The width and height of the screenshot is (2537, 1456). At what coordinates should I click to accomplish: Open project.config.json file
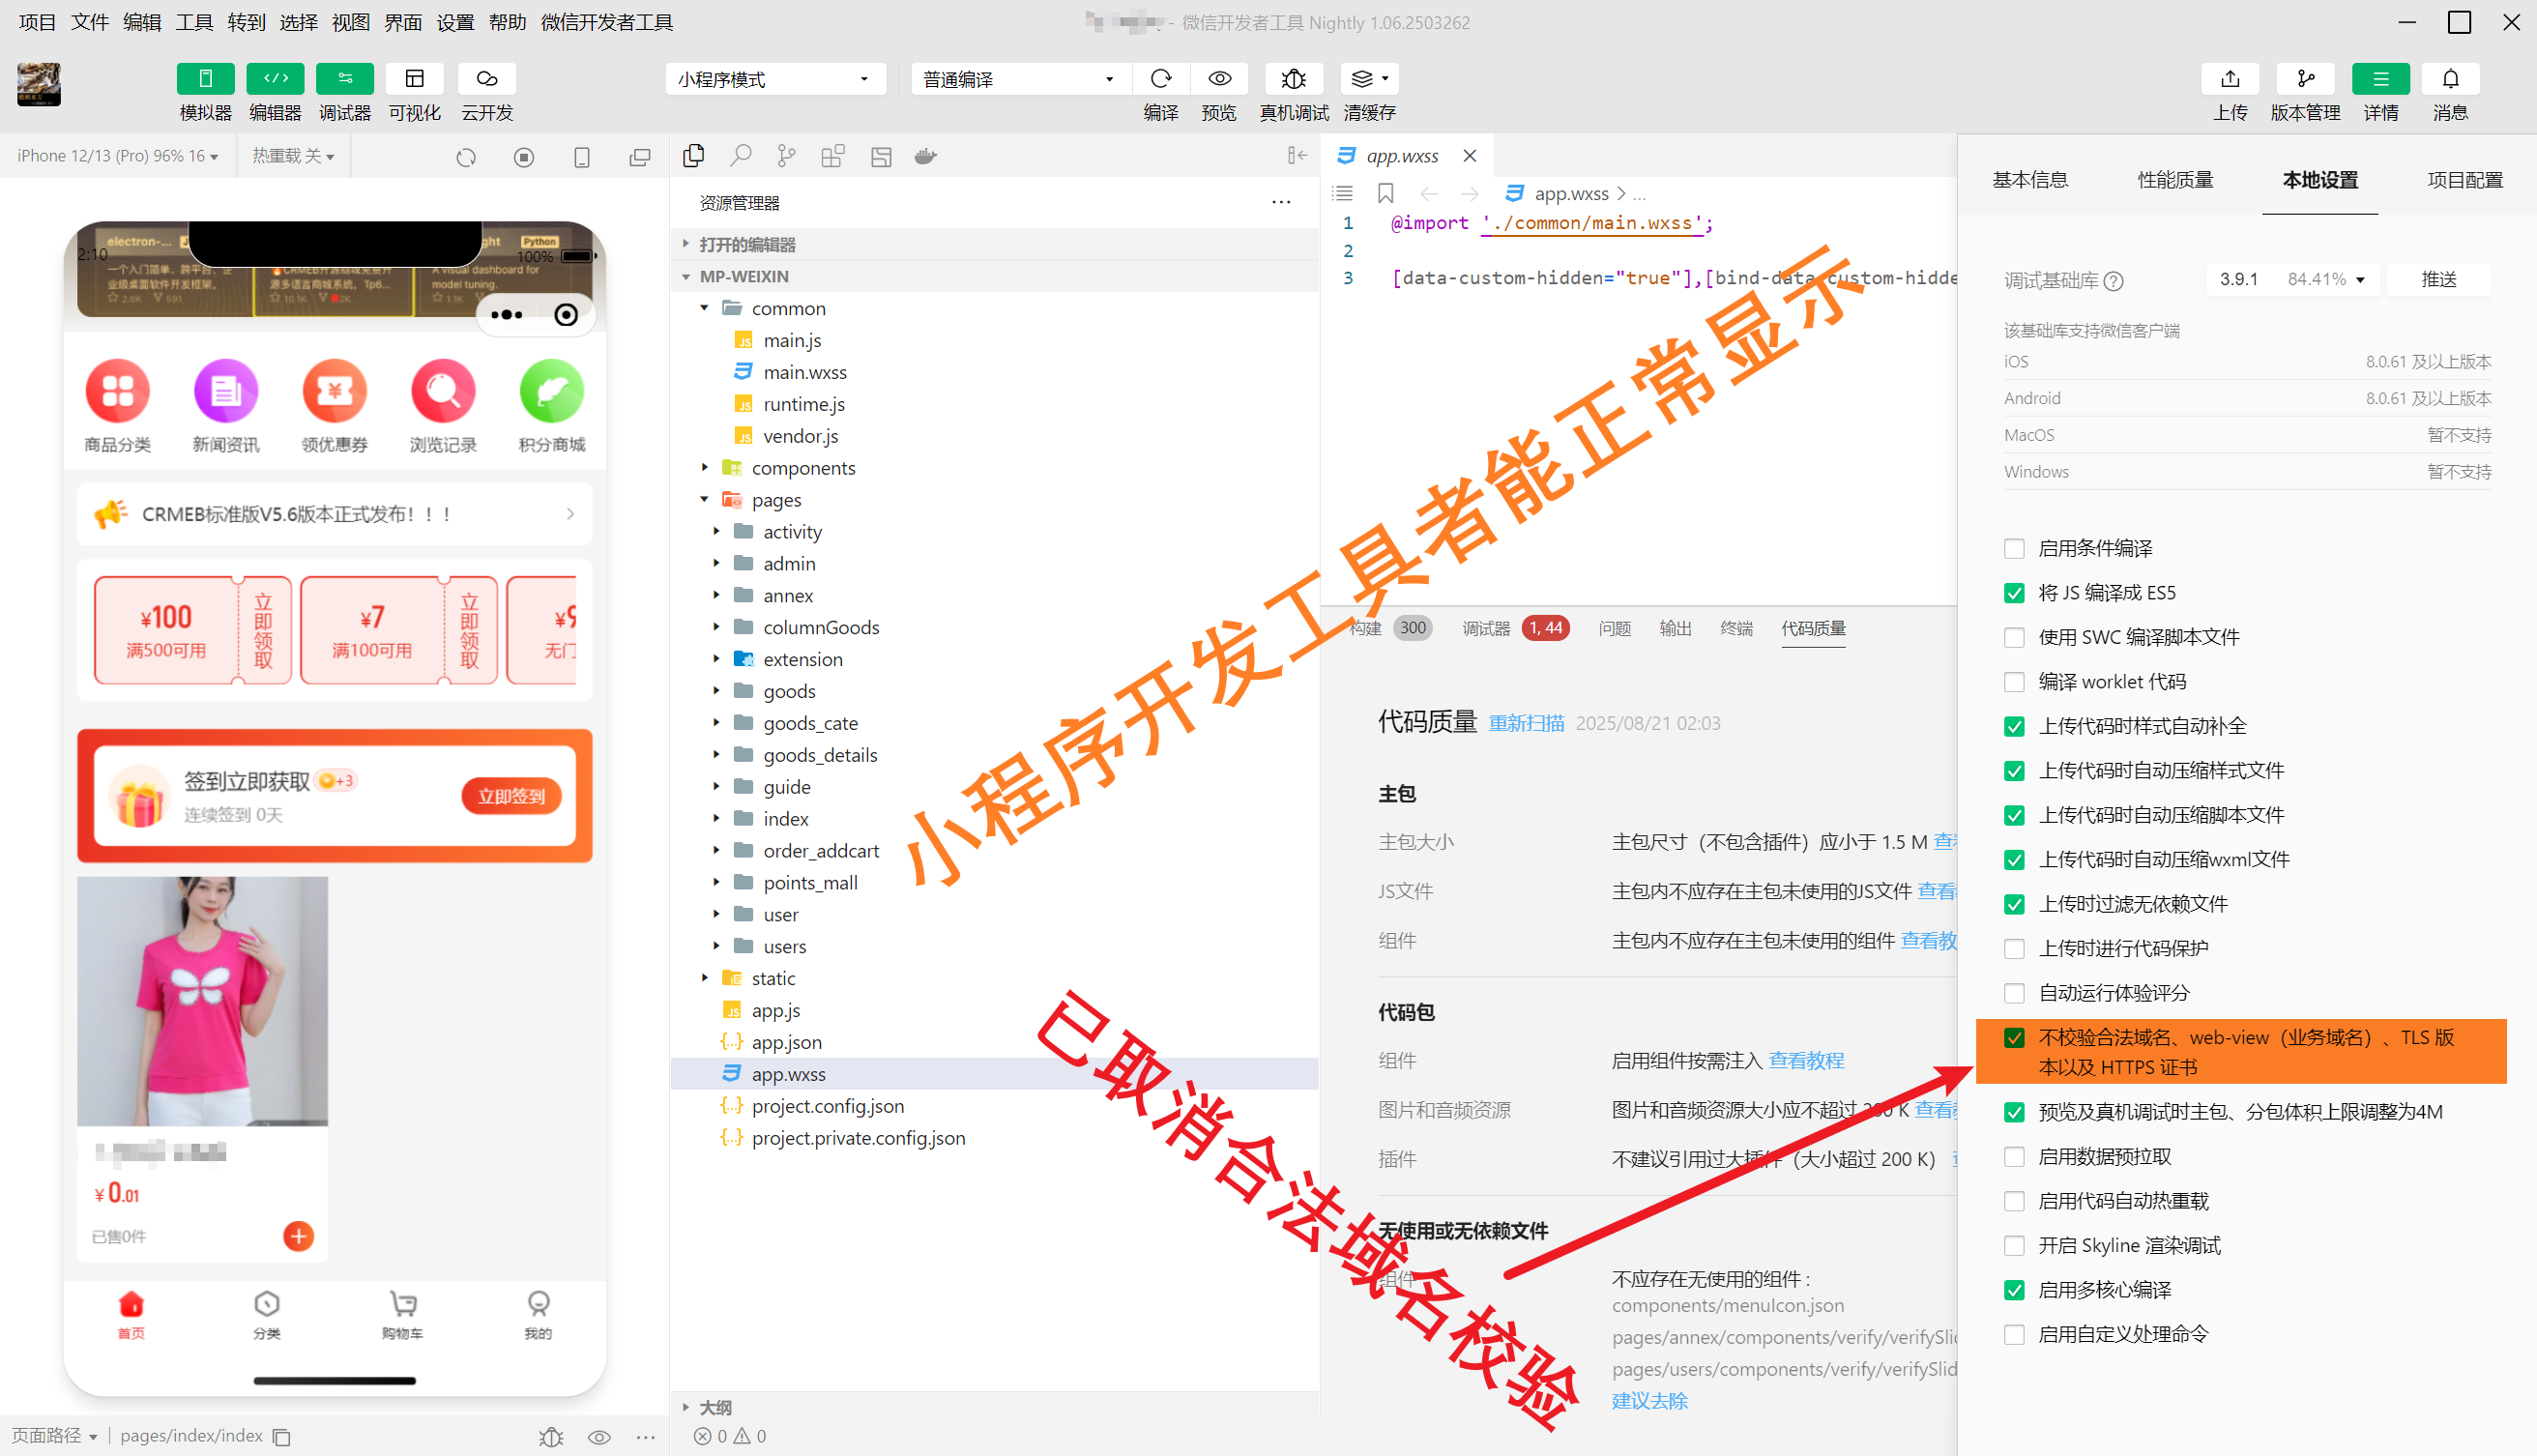click(827, 1106)
